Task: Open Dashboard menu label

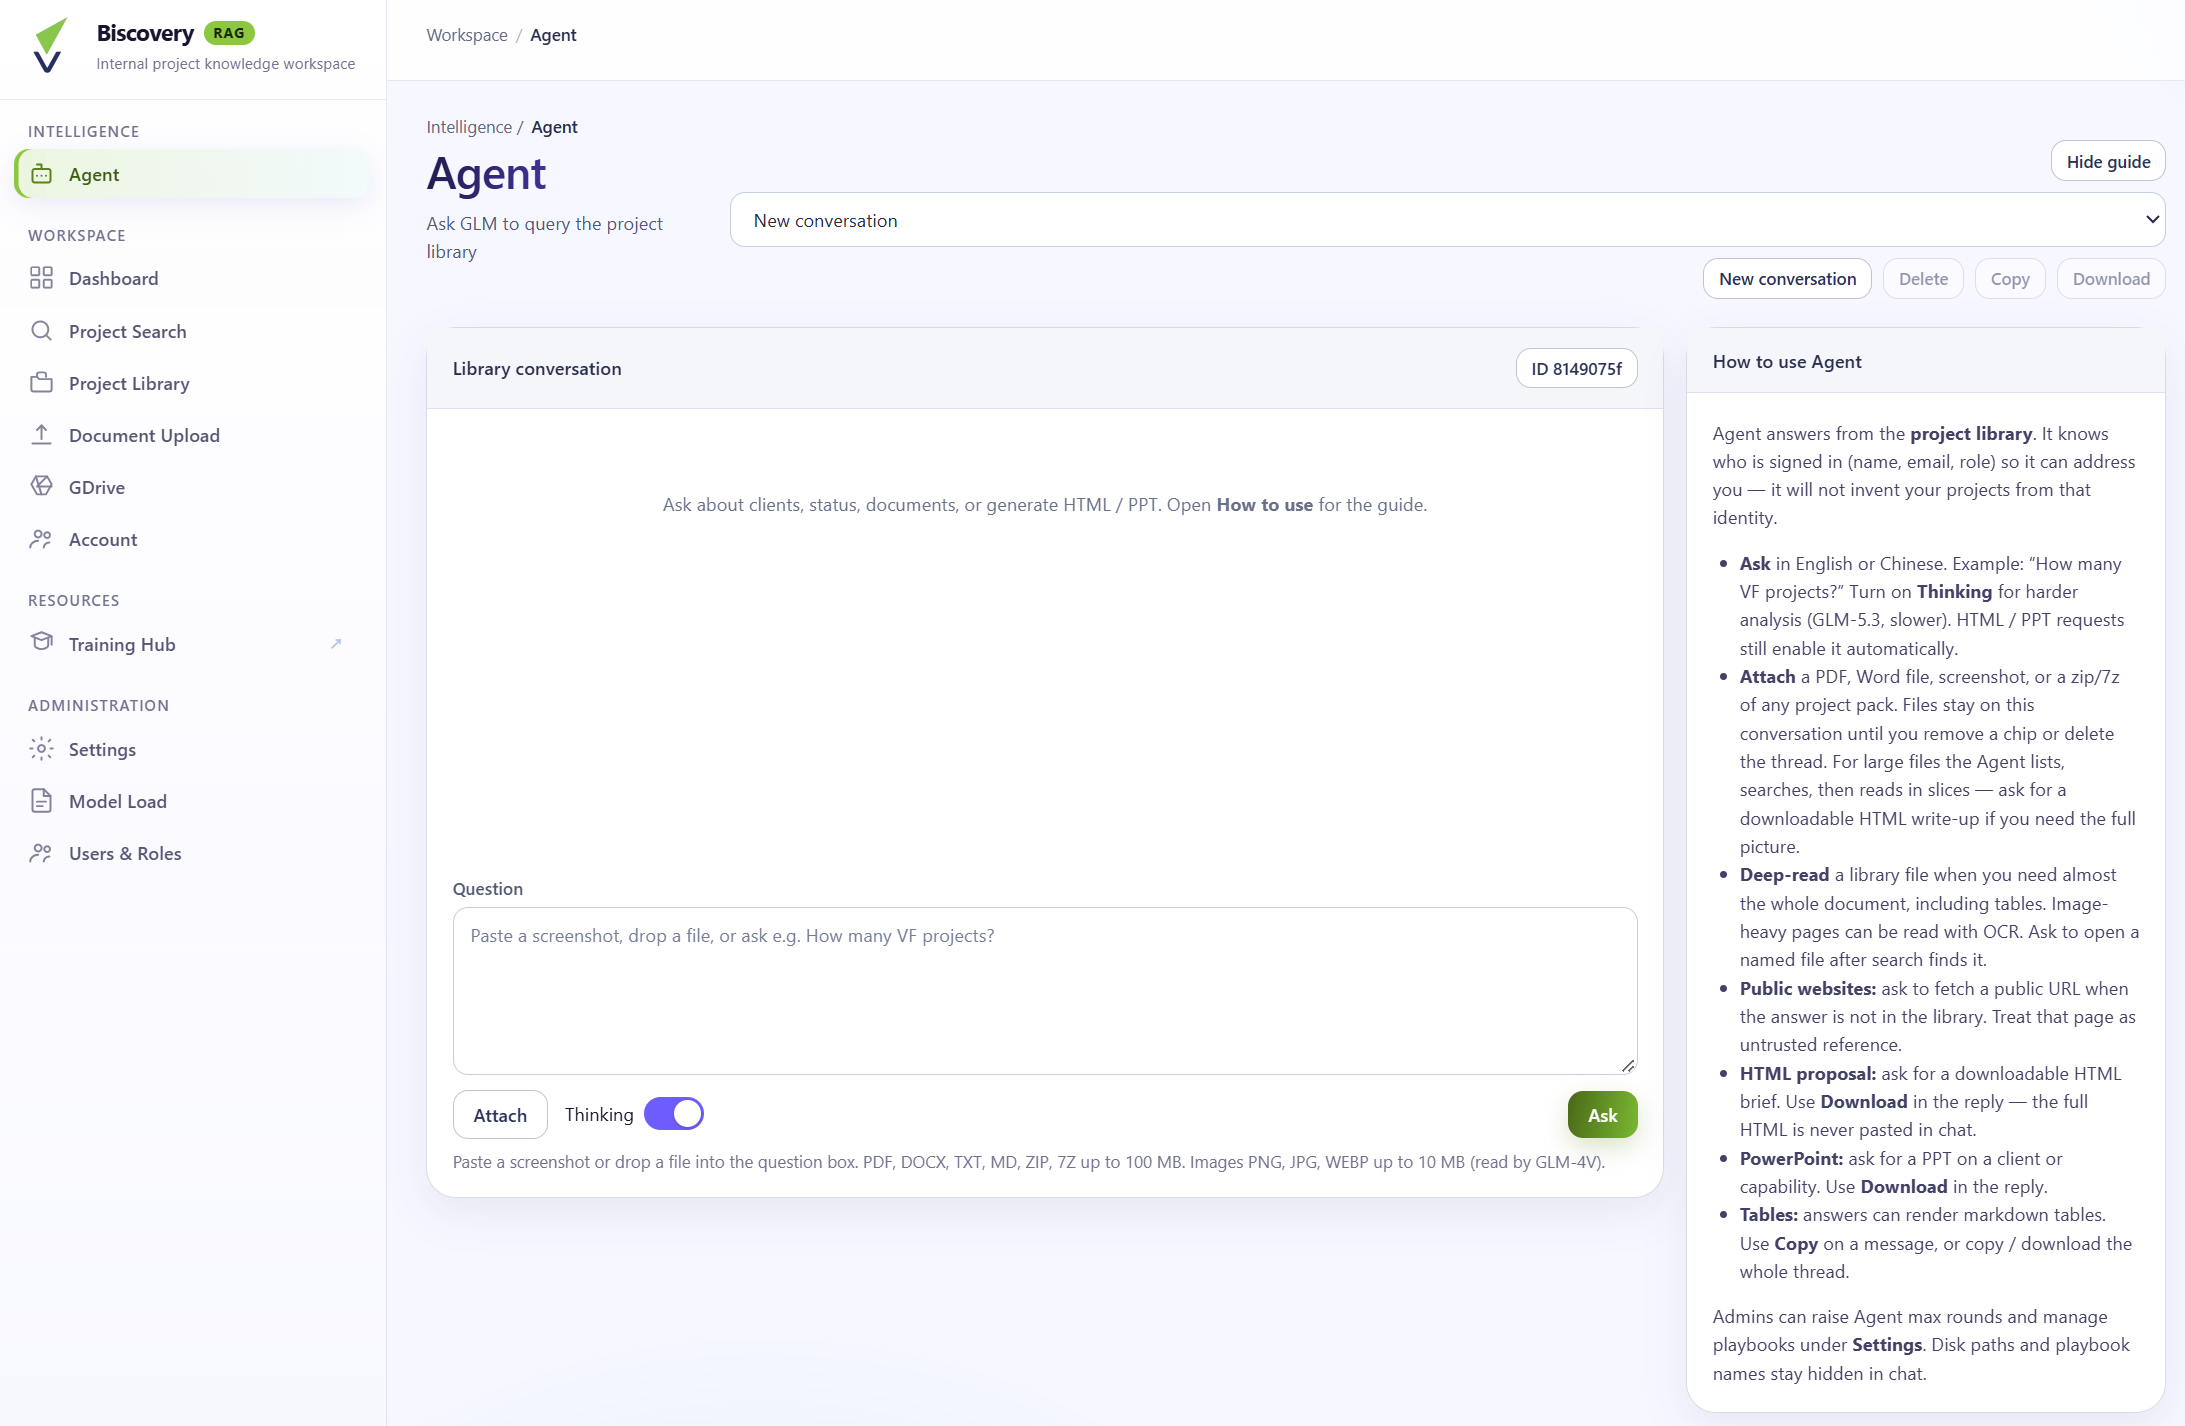Action: tap(113, 279)
